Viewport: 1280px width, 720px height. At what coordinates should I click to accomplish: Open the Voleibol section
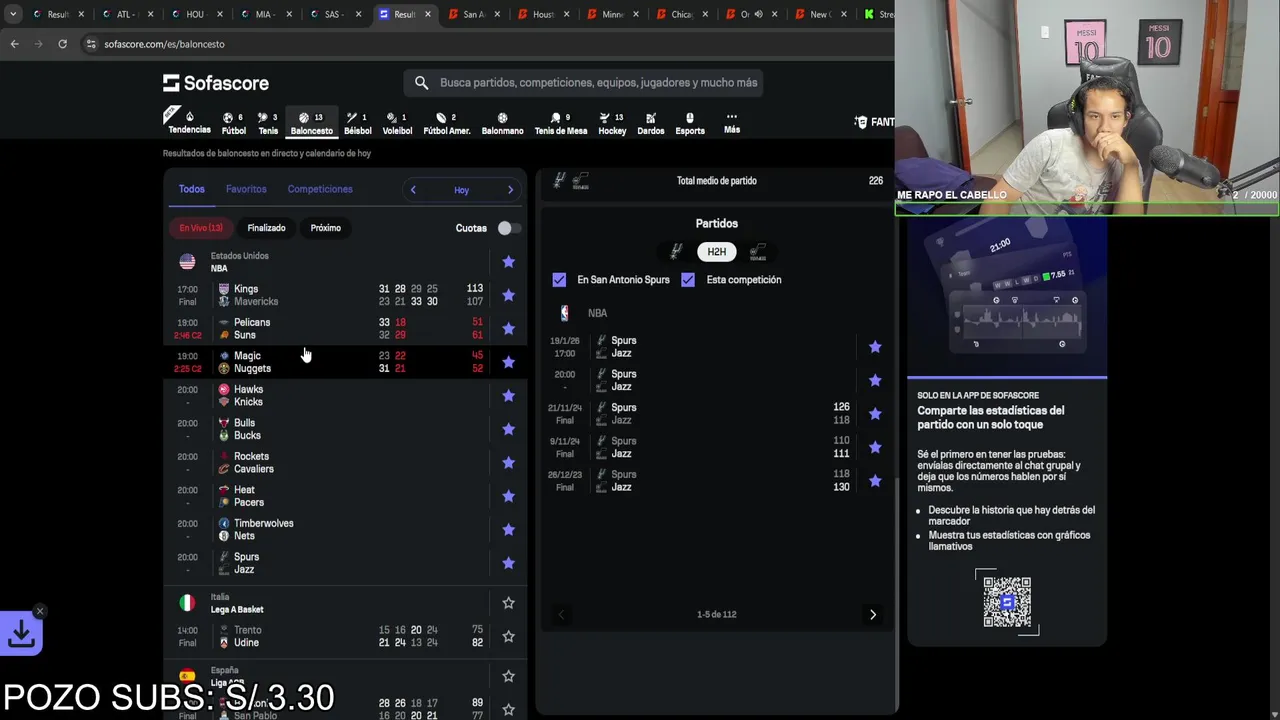pyautogui.click(x=397, y=123)
